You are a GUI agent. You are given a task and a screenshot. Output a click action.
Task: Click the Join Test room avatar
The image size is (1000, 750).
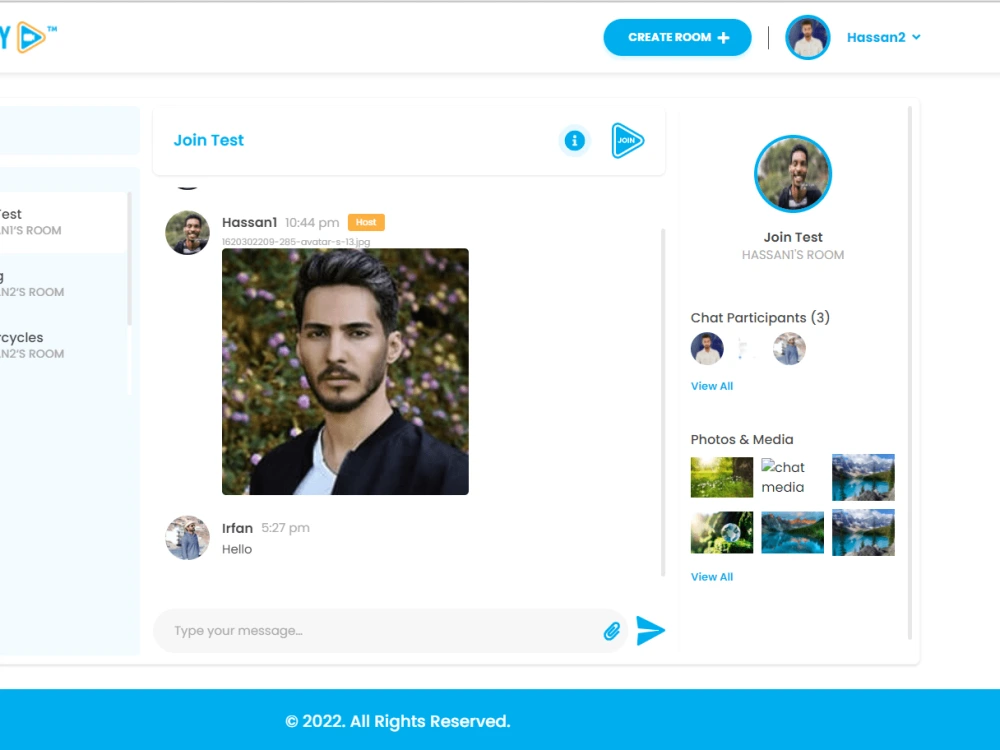tap(793, 173)
